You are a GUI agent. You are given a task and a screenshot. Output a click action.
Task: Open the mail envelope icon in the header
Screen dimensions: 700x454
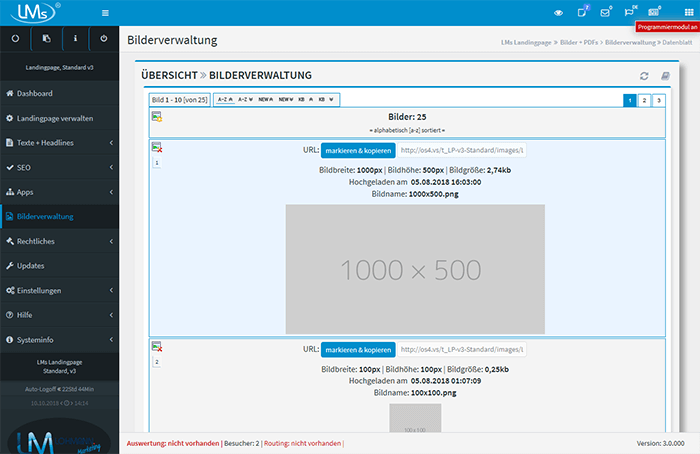(605, 12)
